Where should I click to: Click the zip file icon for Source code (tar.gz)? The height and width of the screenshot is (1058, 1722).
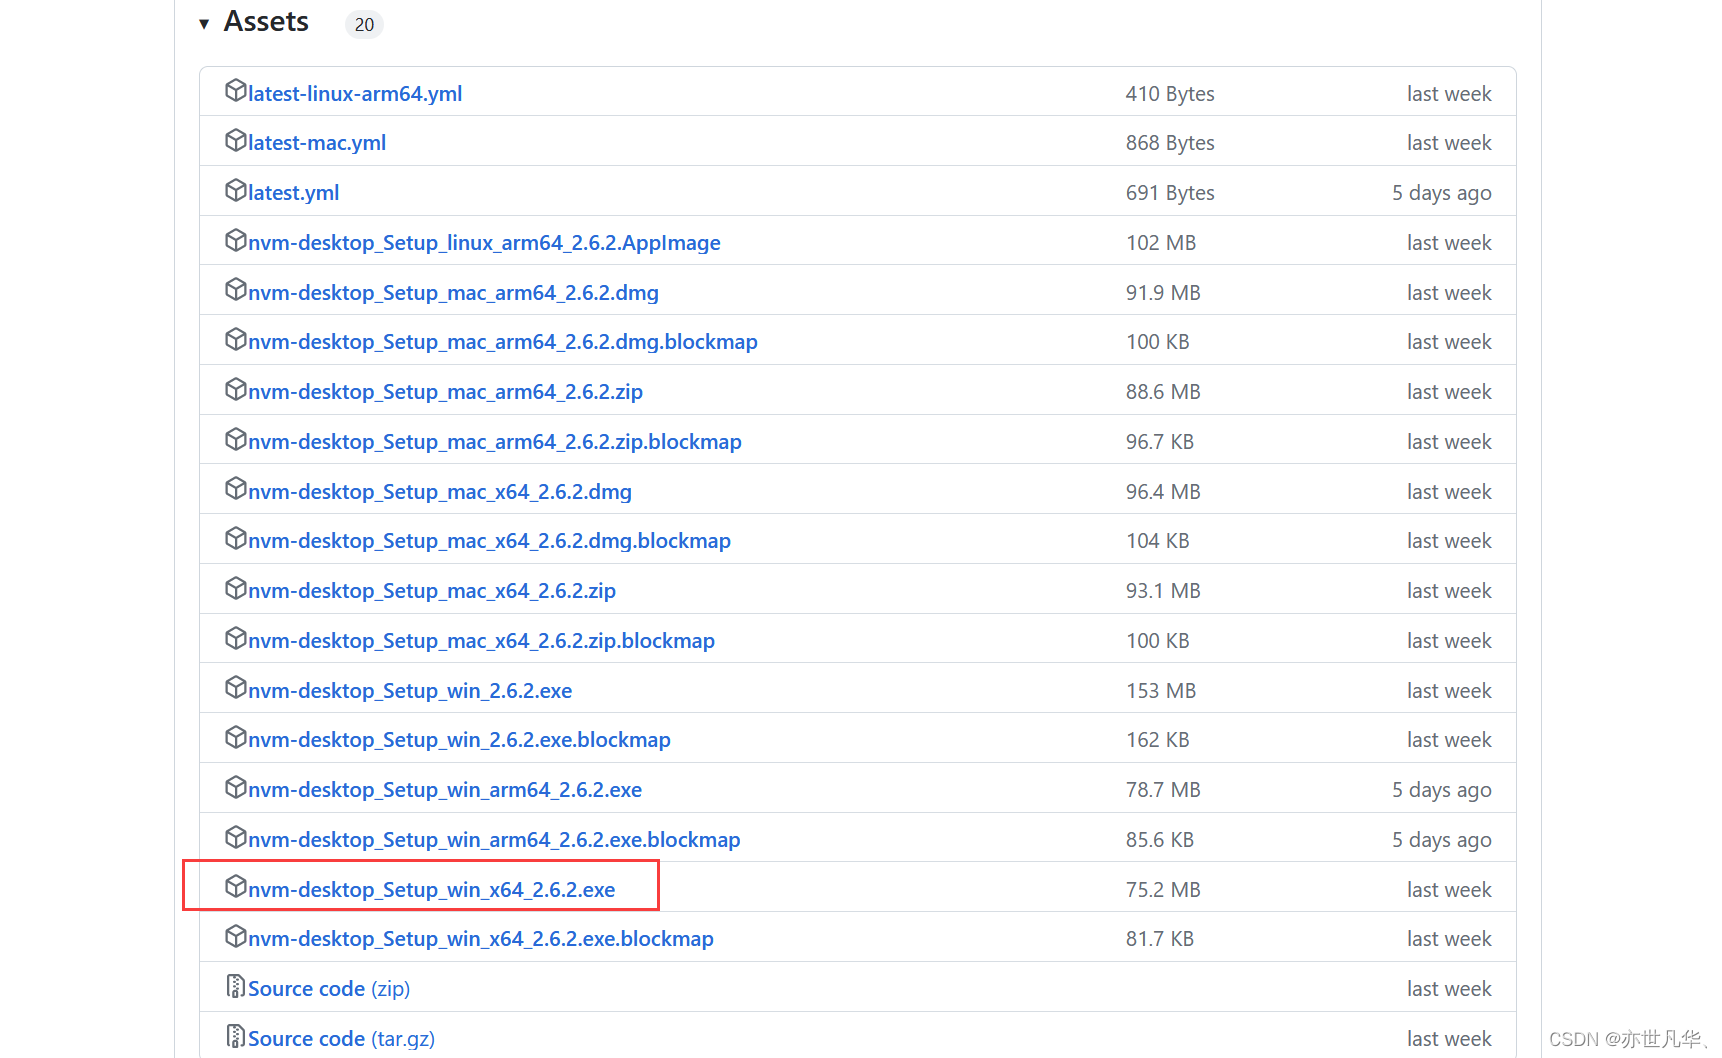click(236, 1036)
